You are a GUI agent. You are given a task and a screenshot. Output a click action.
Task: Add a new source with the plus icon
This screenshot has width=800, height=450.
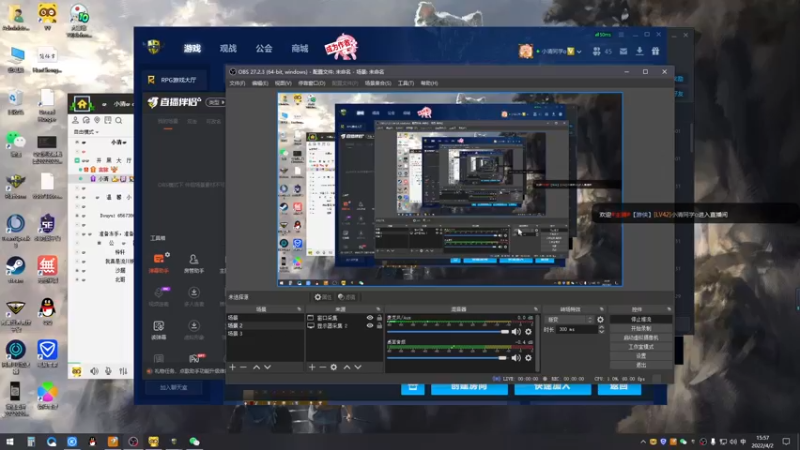312,367
